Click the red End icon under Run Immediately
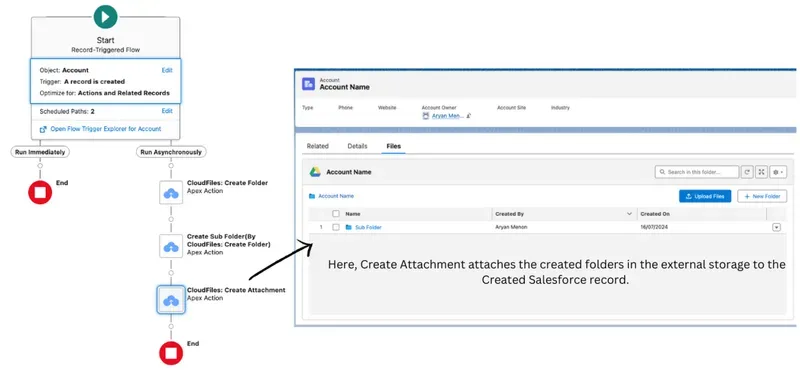Viewport: 800px width, 378px height. pyautogui.click(x=40, y=193)
